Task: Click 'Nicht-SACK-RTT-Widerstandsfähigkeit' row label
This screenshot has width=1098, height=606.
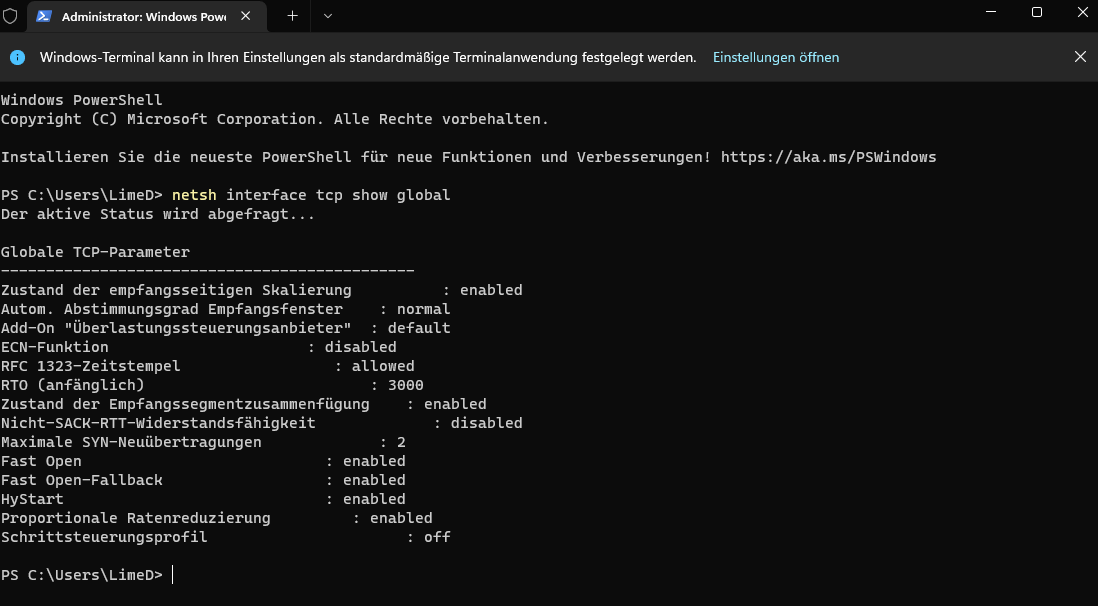Action: (x=158, y=423)
